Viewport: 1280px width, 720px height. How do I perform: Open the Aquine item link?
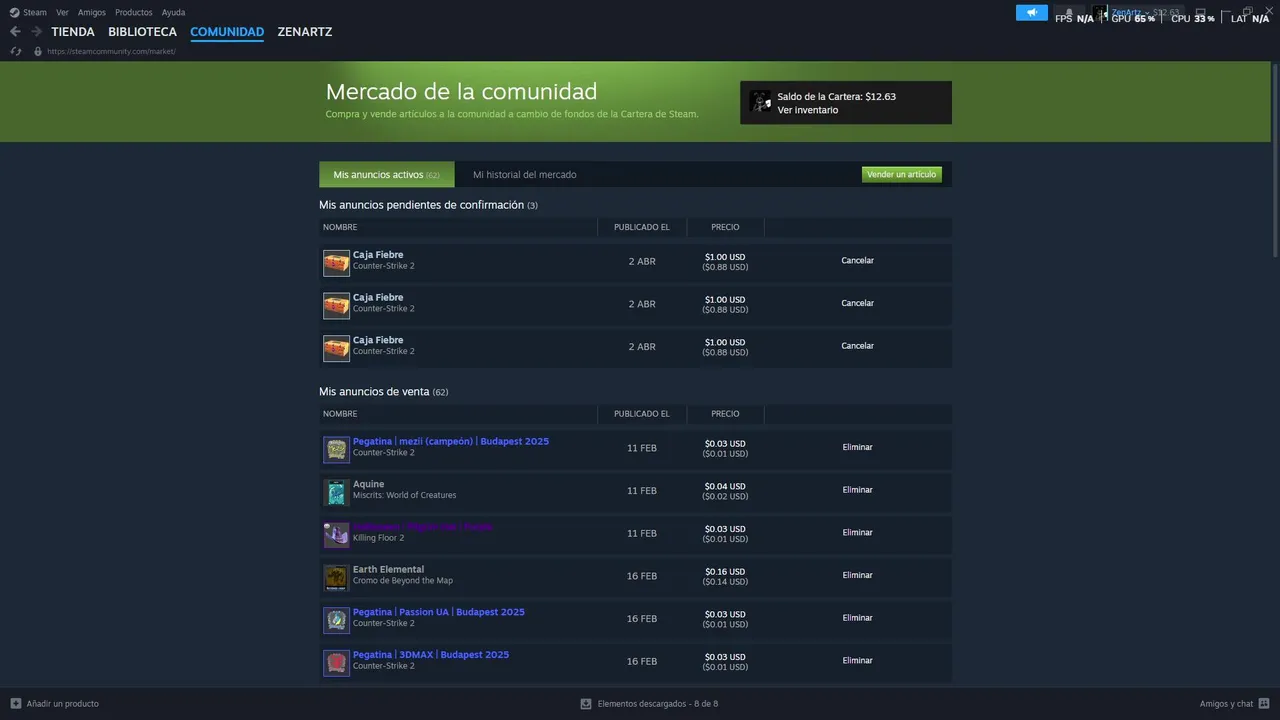click(x=368, y=484)
